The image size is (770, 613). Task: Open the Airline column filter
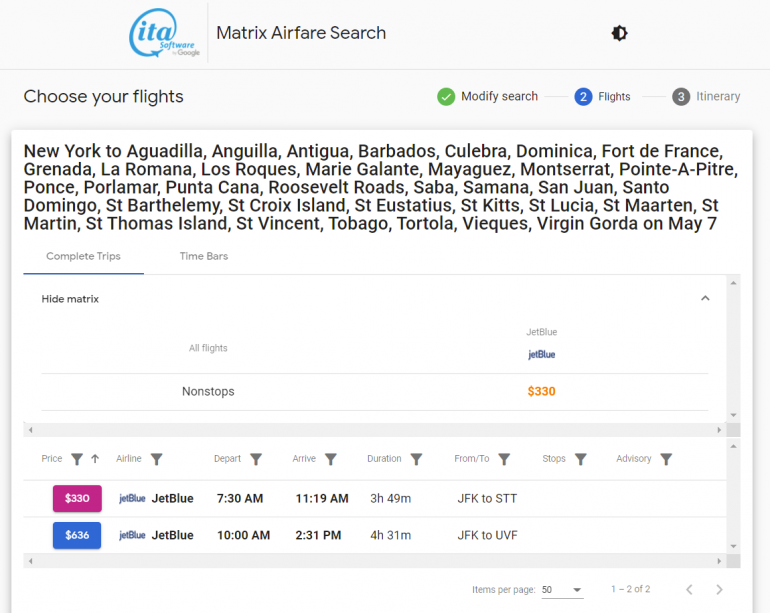click(156, 459)
